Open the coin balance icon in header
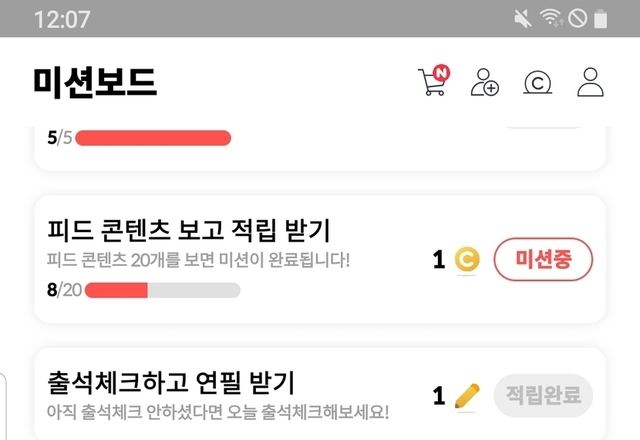Viewport: 640px width, 440px height. (x=538, y=83)
